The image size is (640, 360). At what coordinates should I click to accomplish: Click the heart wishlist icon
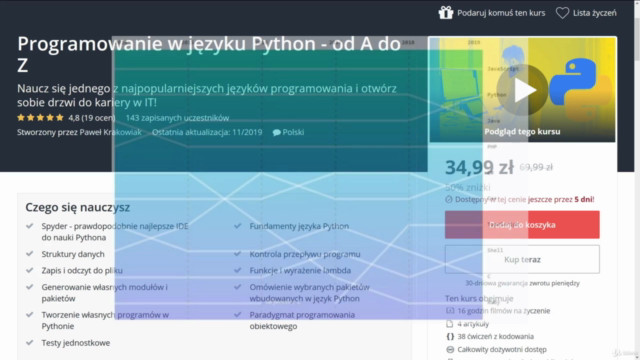562,13
